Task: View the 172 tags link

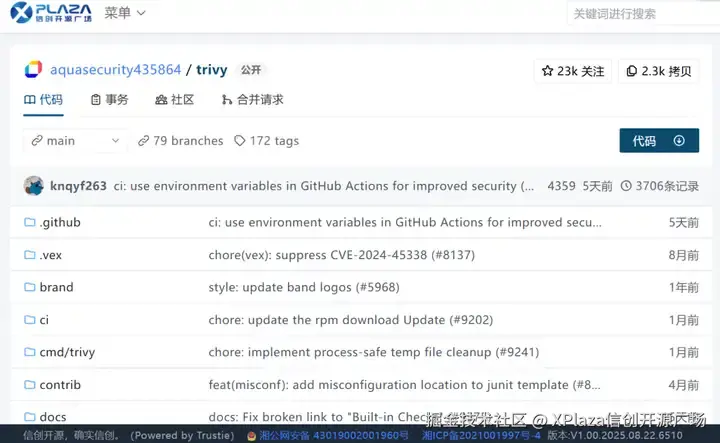Action: 267,141
